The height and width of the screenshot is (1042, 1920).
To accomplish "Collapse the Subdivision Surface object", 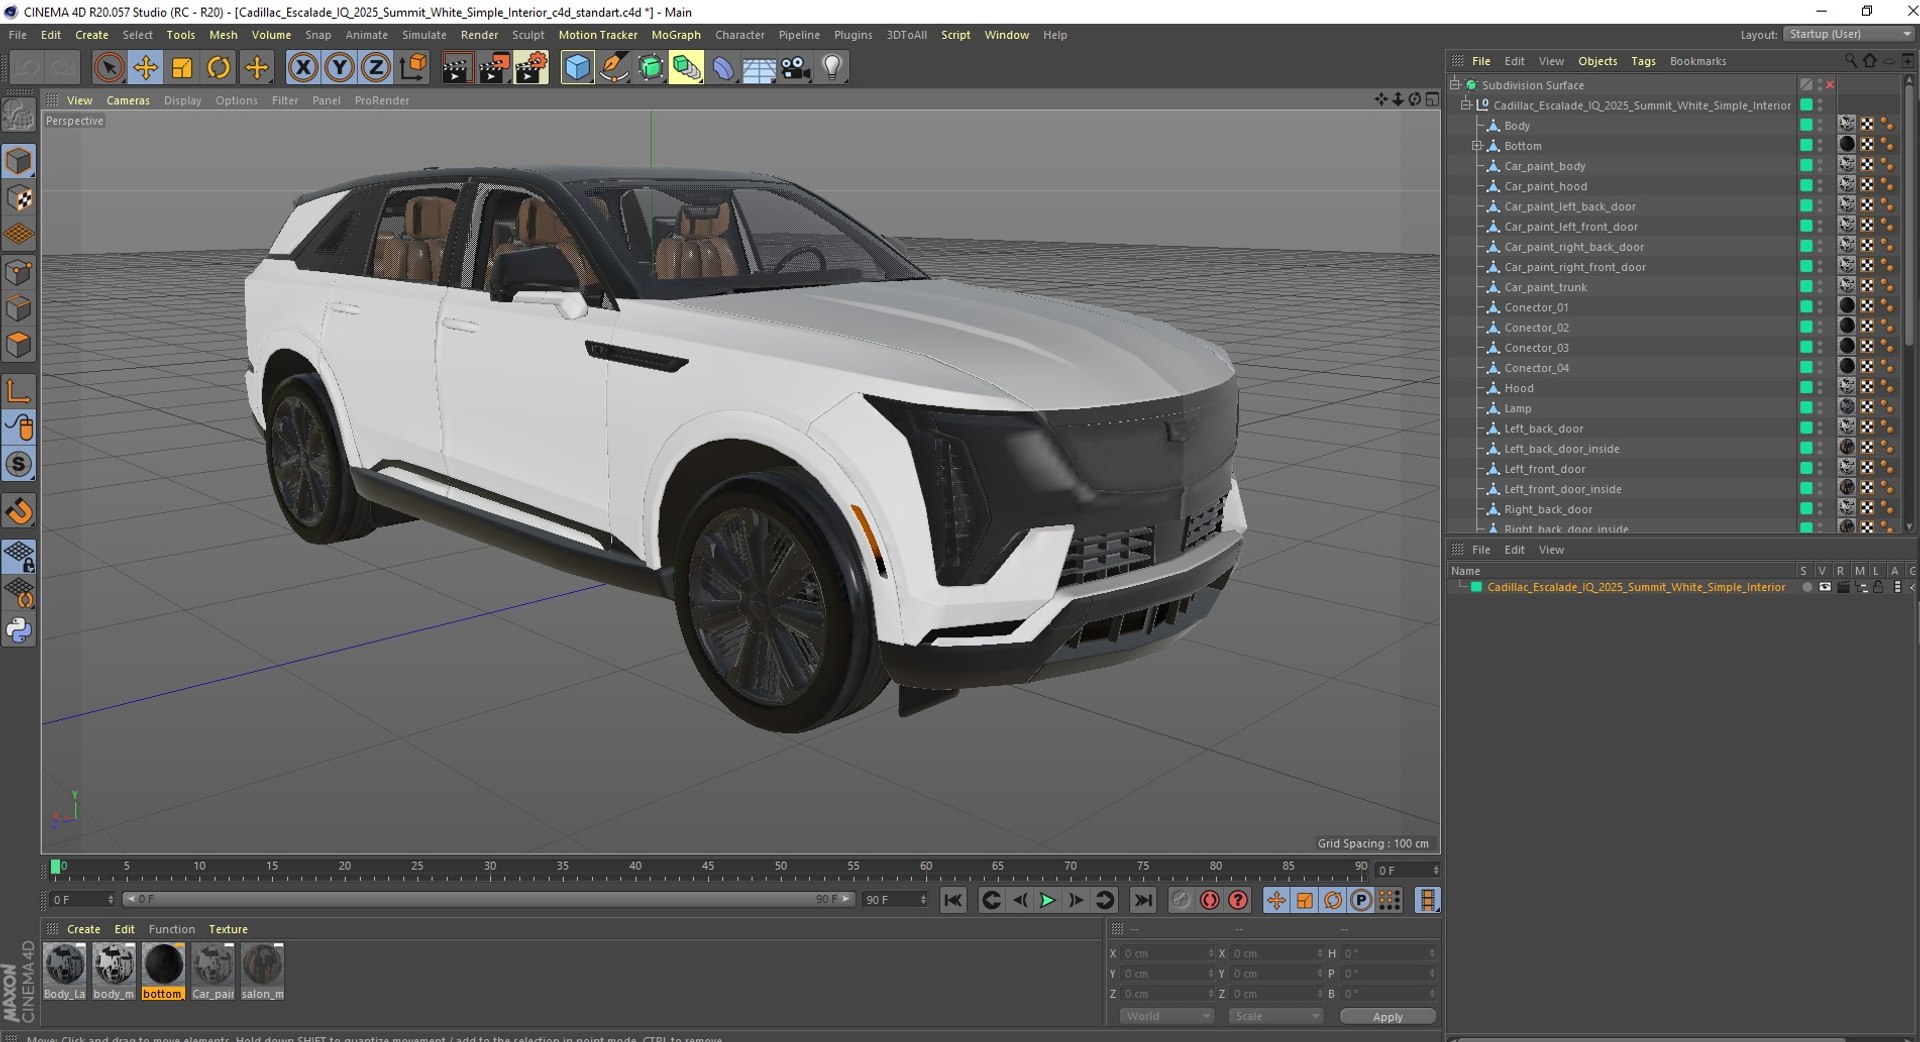I will 1455,85.
